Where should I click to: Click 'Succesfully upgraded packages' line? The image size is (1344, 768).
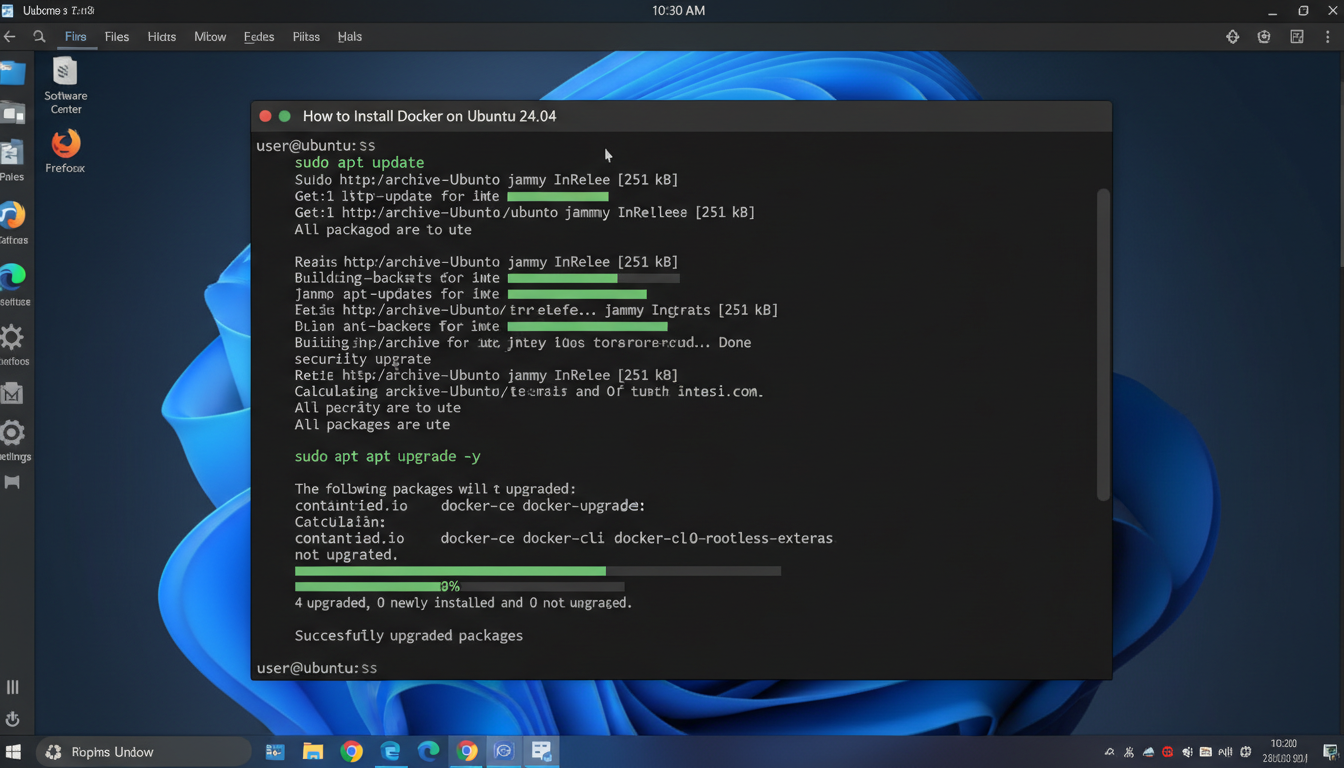pos(409,635)
